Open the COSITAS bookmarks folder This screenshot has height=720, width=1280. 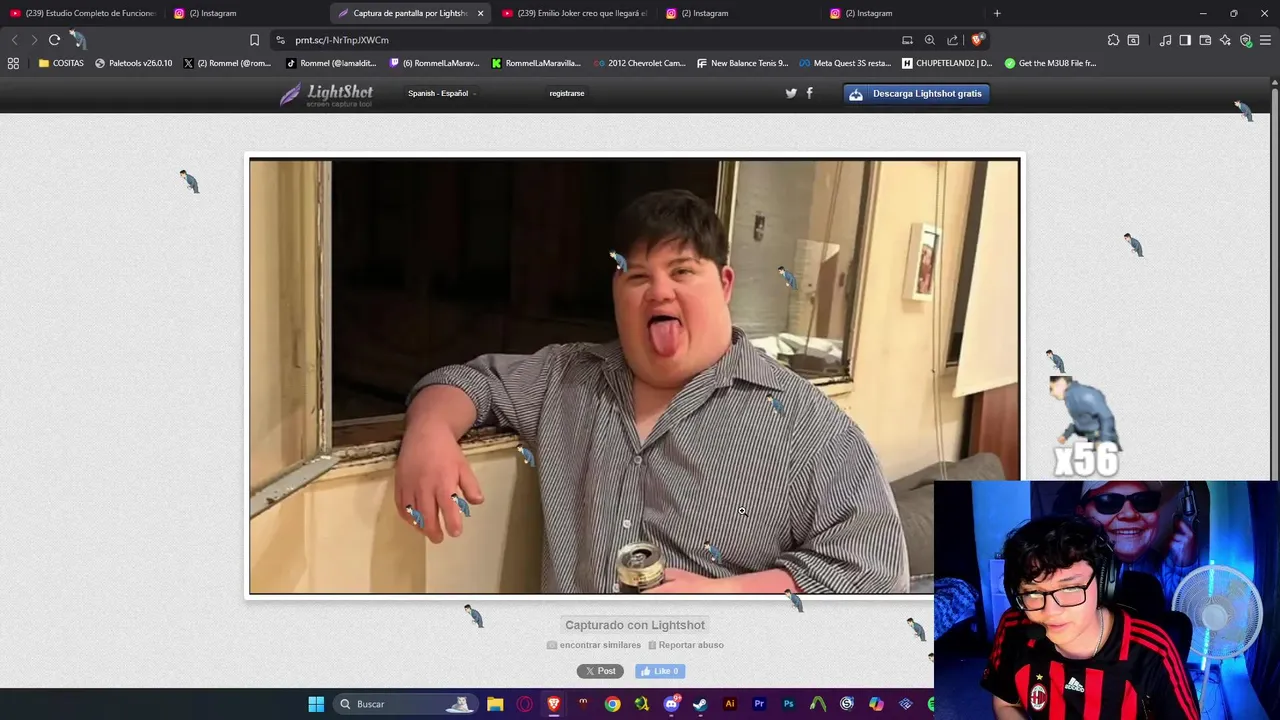(61, 63)
